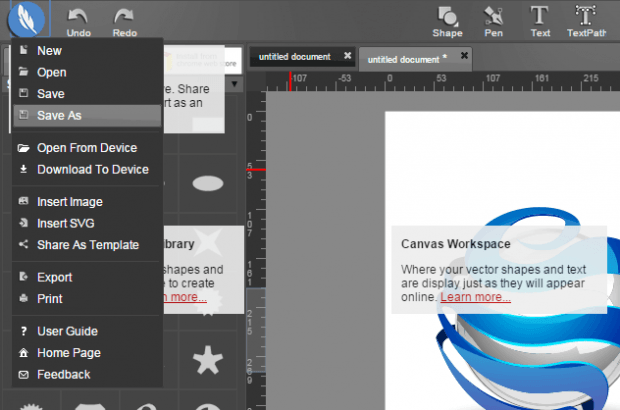This screenshot has height=410, width=620.
Task: Click the feather logo main menu button
Action: (x=28, y=20)
